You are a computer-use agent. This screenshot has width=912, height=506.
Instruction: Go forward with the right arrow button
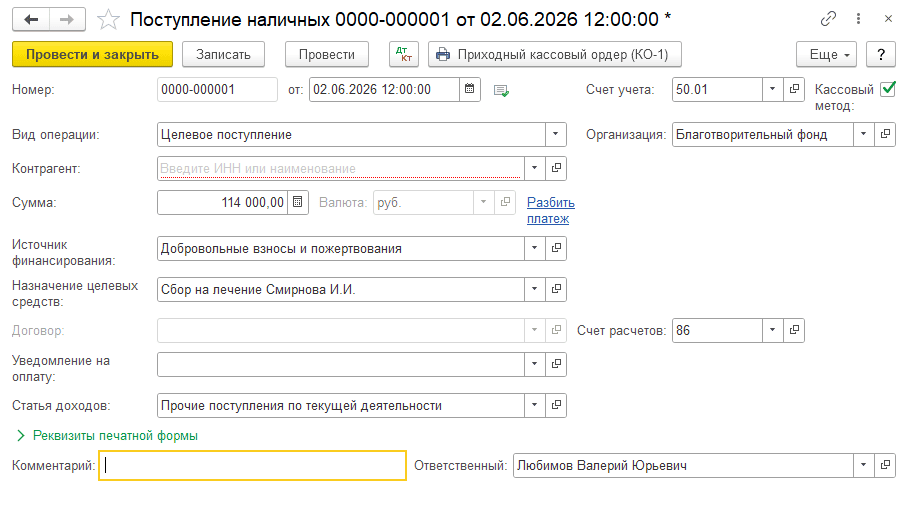[x=67, y=20]
